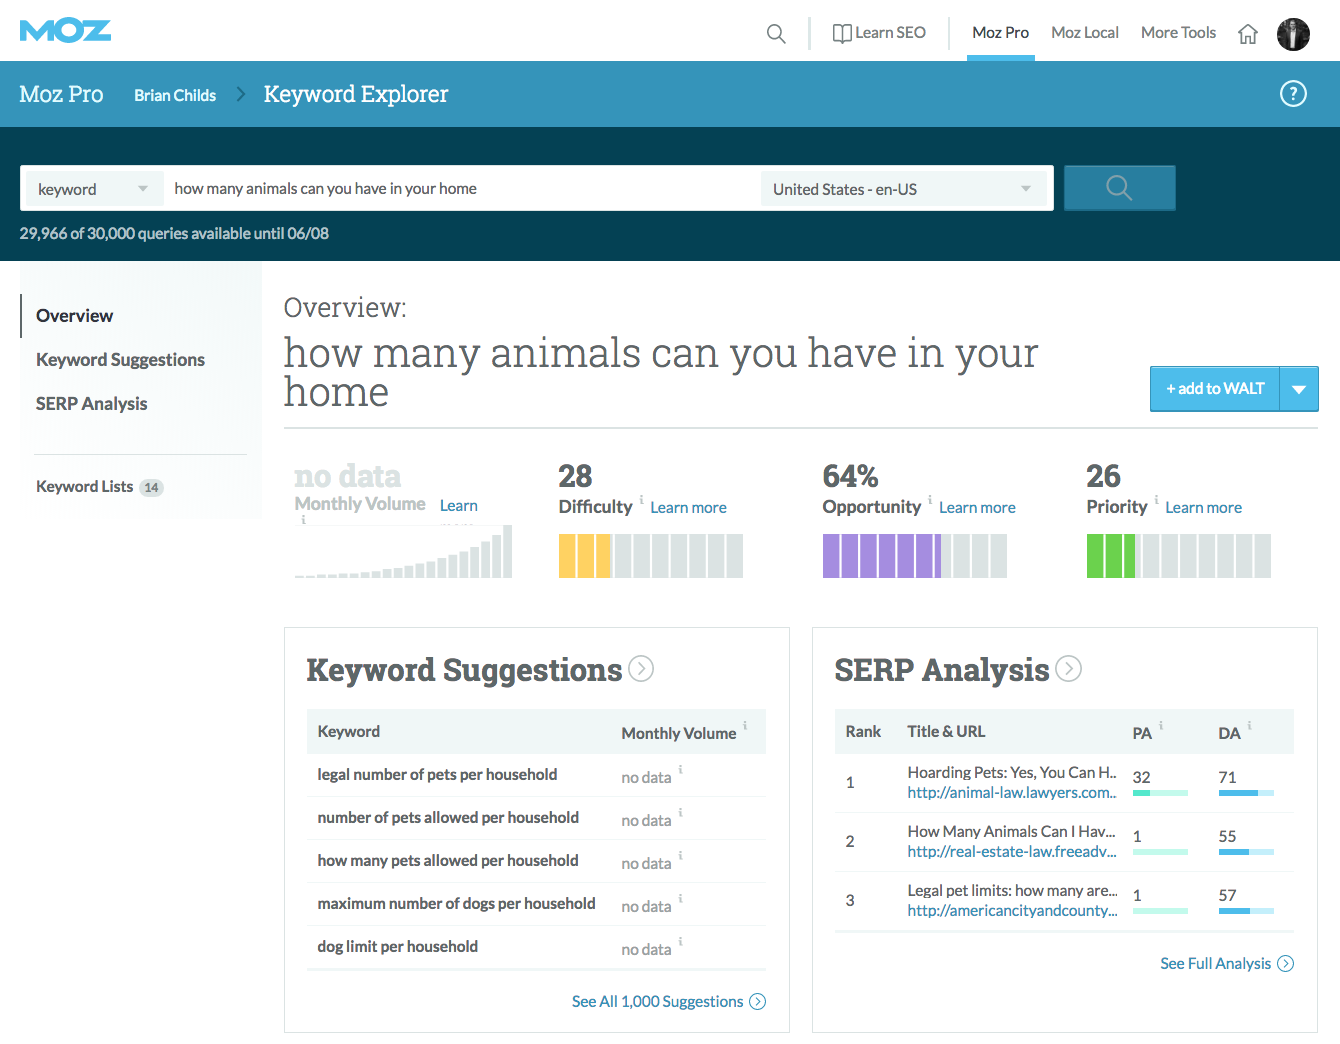1340x1044 pixels.
Task: Open SERP Analysis arrow circle icon
Action: click(1069, 669)
